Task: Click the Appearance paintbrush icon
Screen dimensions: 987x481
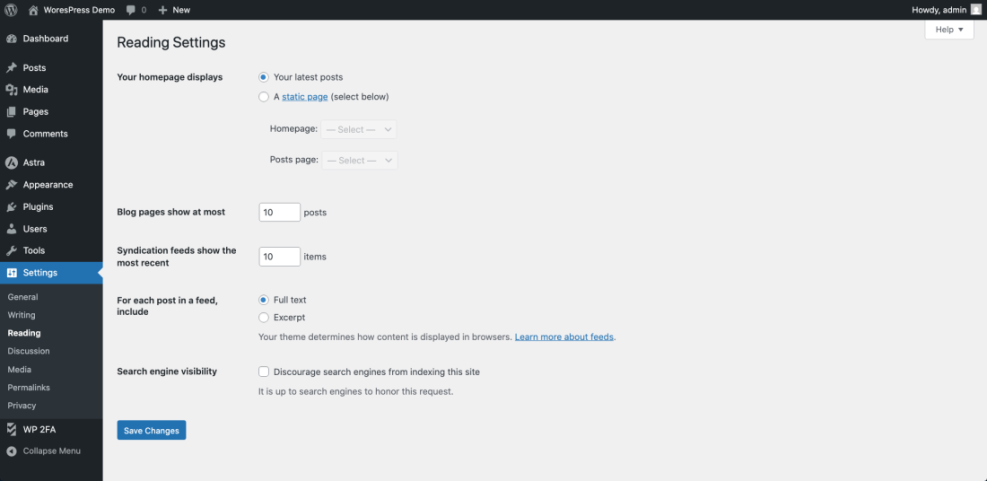Action: click(x=11, y=185)
